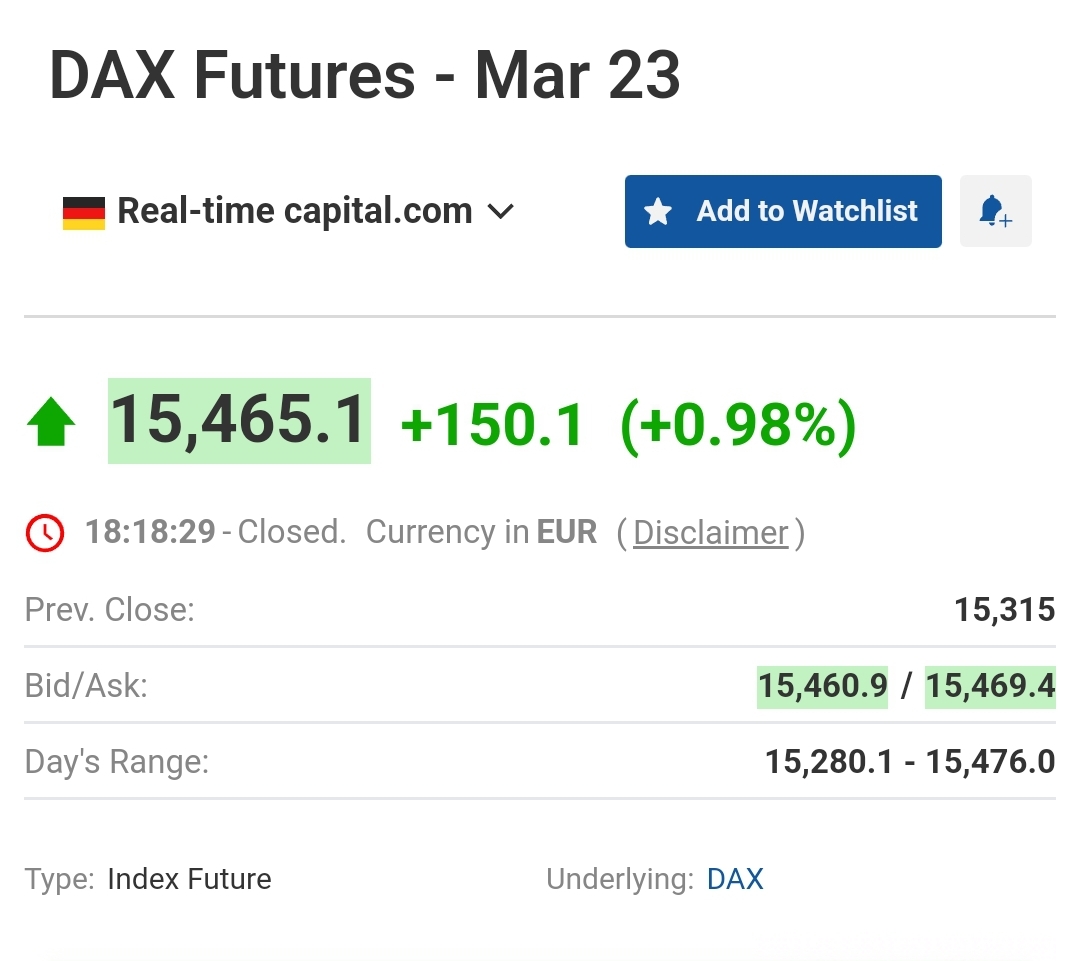Click the star icon in watchlist button
The height and width of the screenshot is (961, 1080).
point(658,212)
